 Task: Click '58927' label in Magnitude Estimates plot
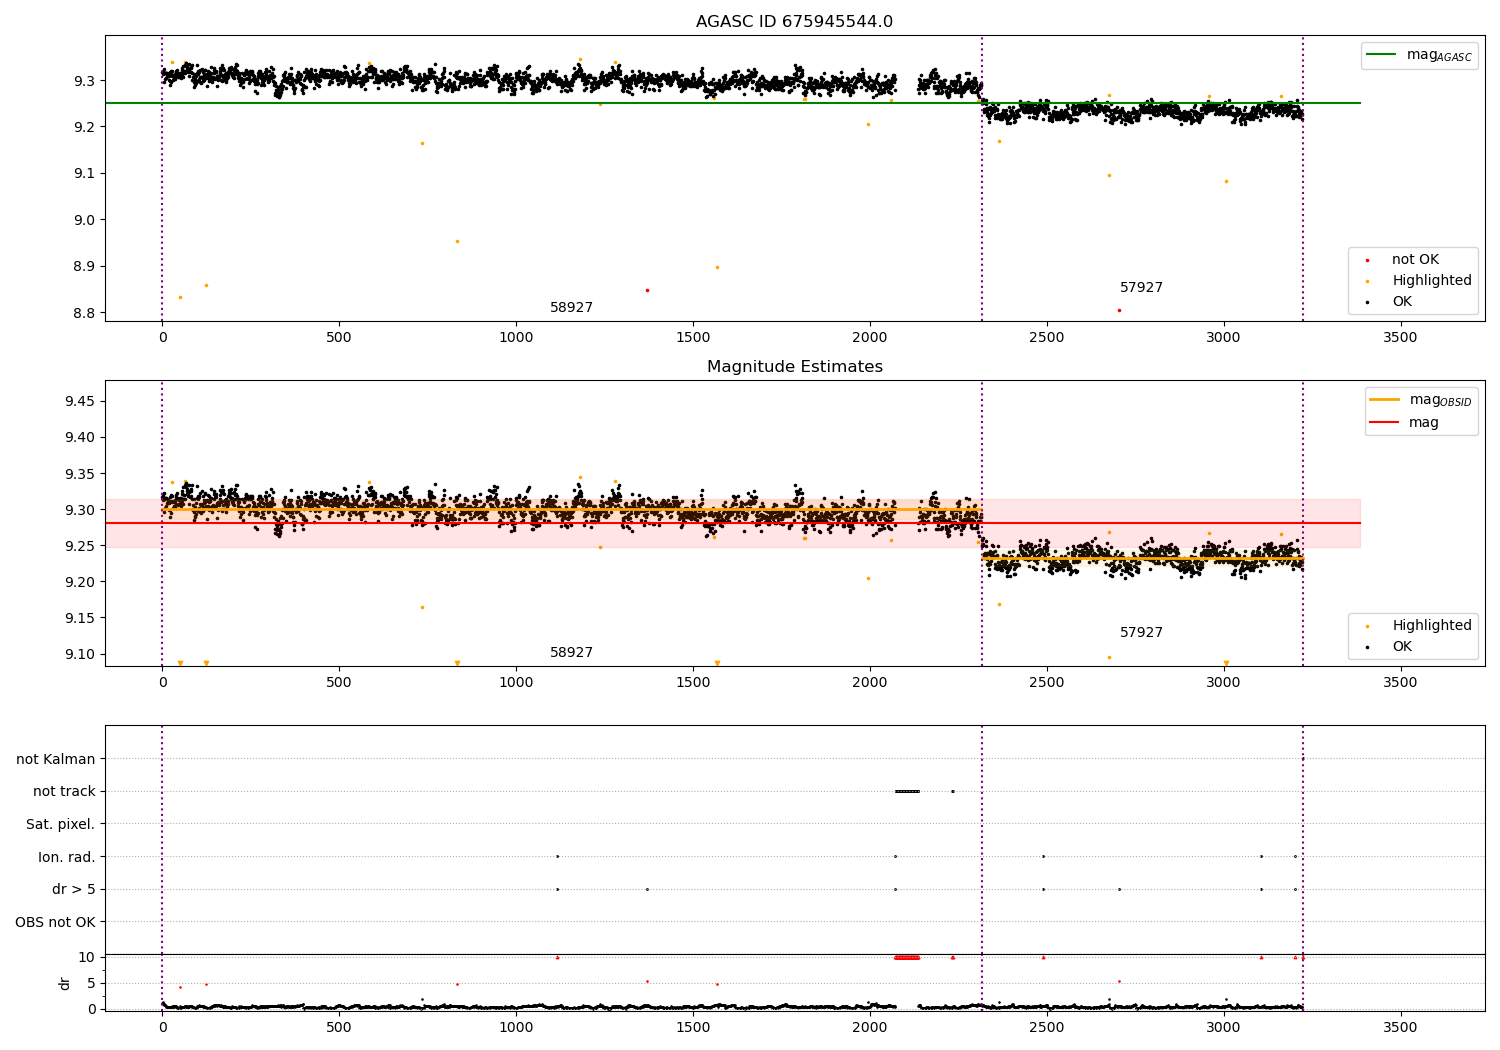pos(571,653)
